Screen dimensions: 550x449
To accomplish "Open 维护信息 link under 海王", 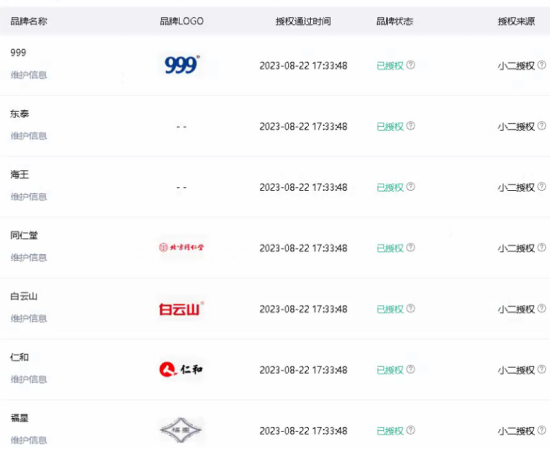I will coord(29,196).
